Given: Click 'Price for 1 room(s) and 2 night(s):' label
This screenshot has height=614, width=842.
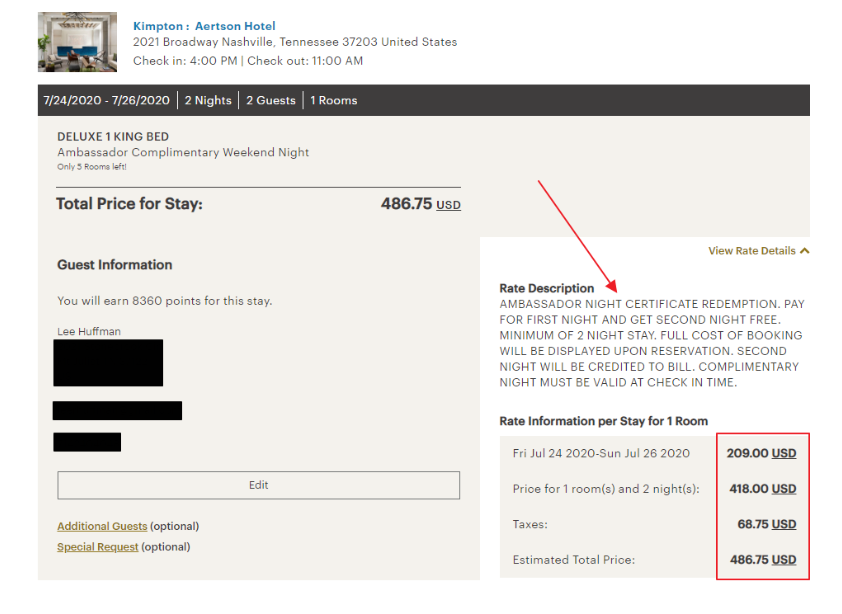Looking at the screenshot, I should click(x=606, y=489).
